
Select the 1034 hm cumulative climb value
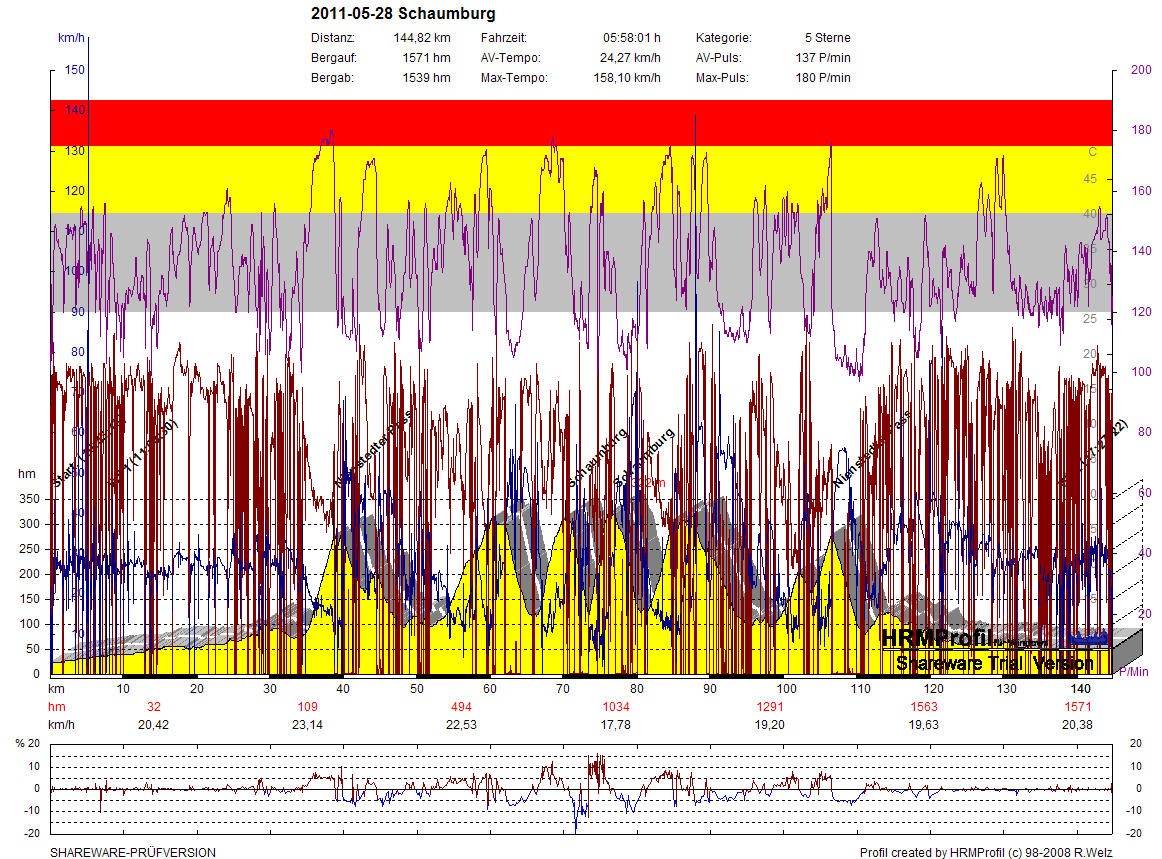(615, 707)
